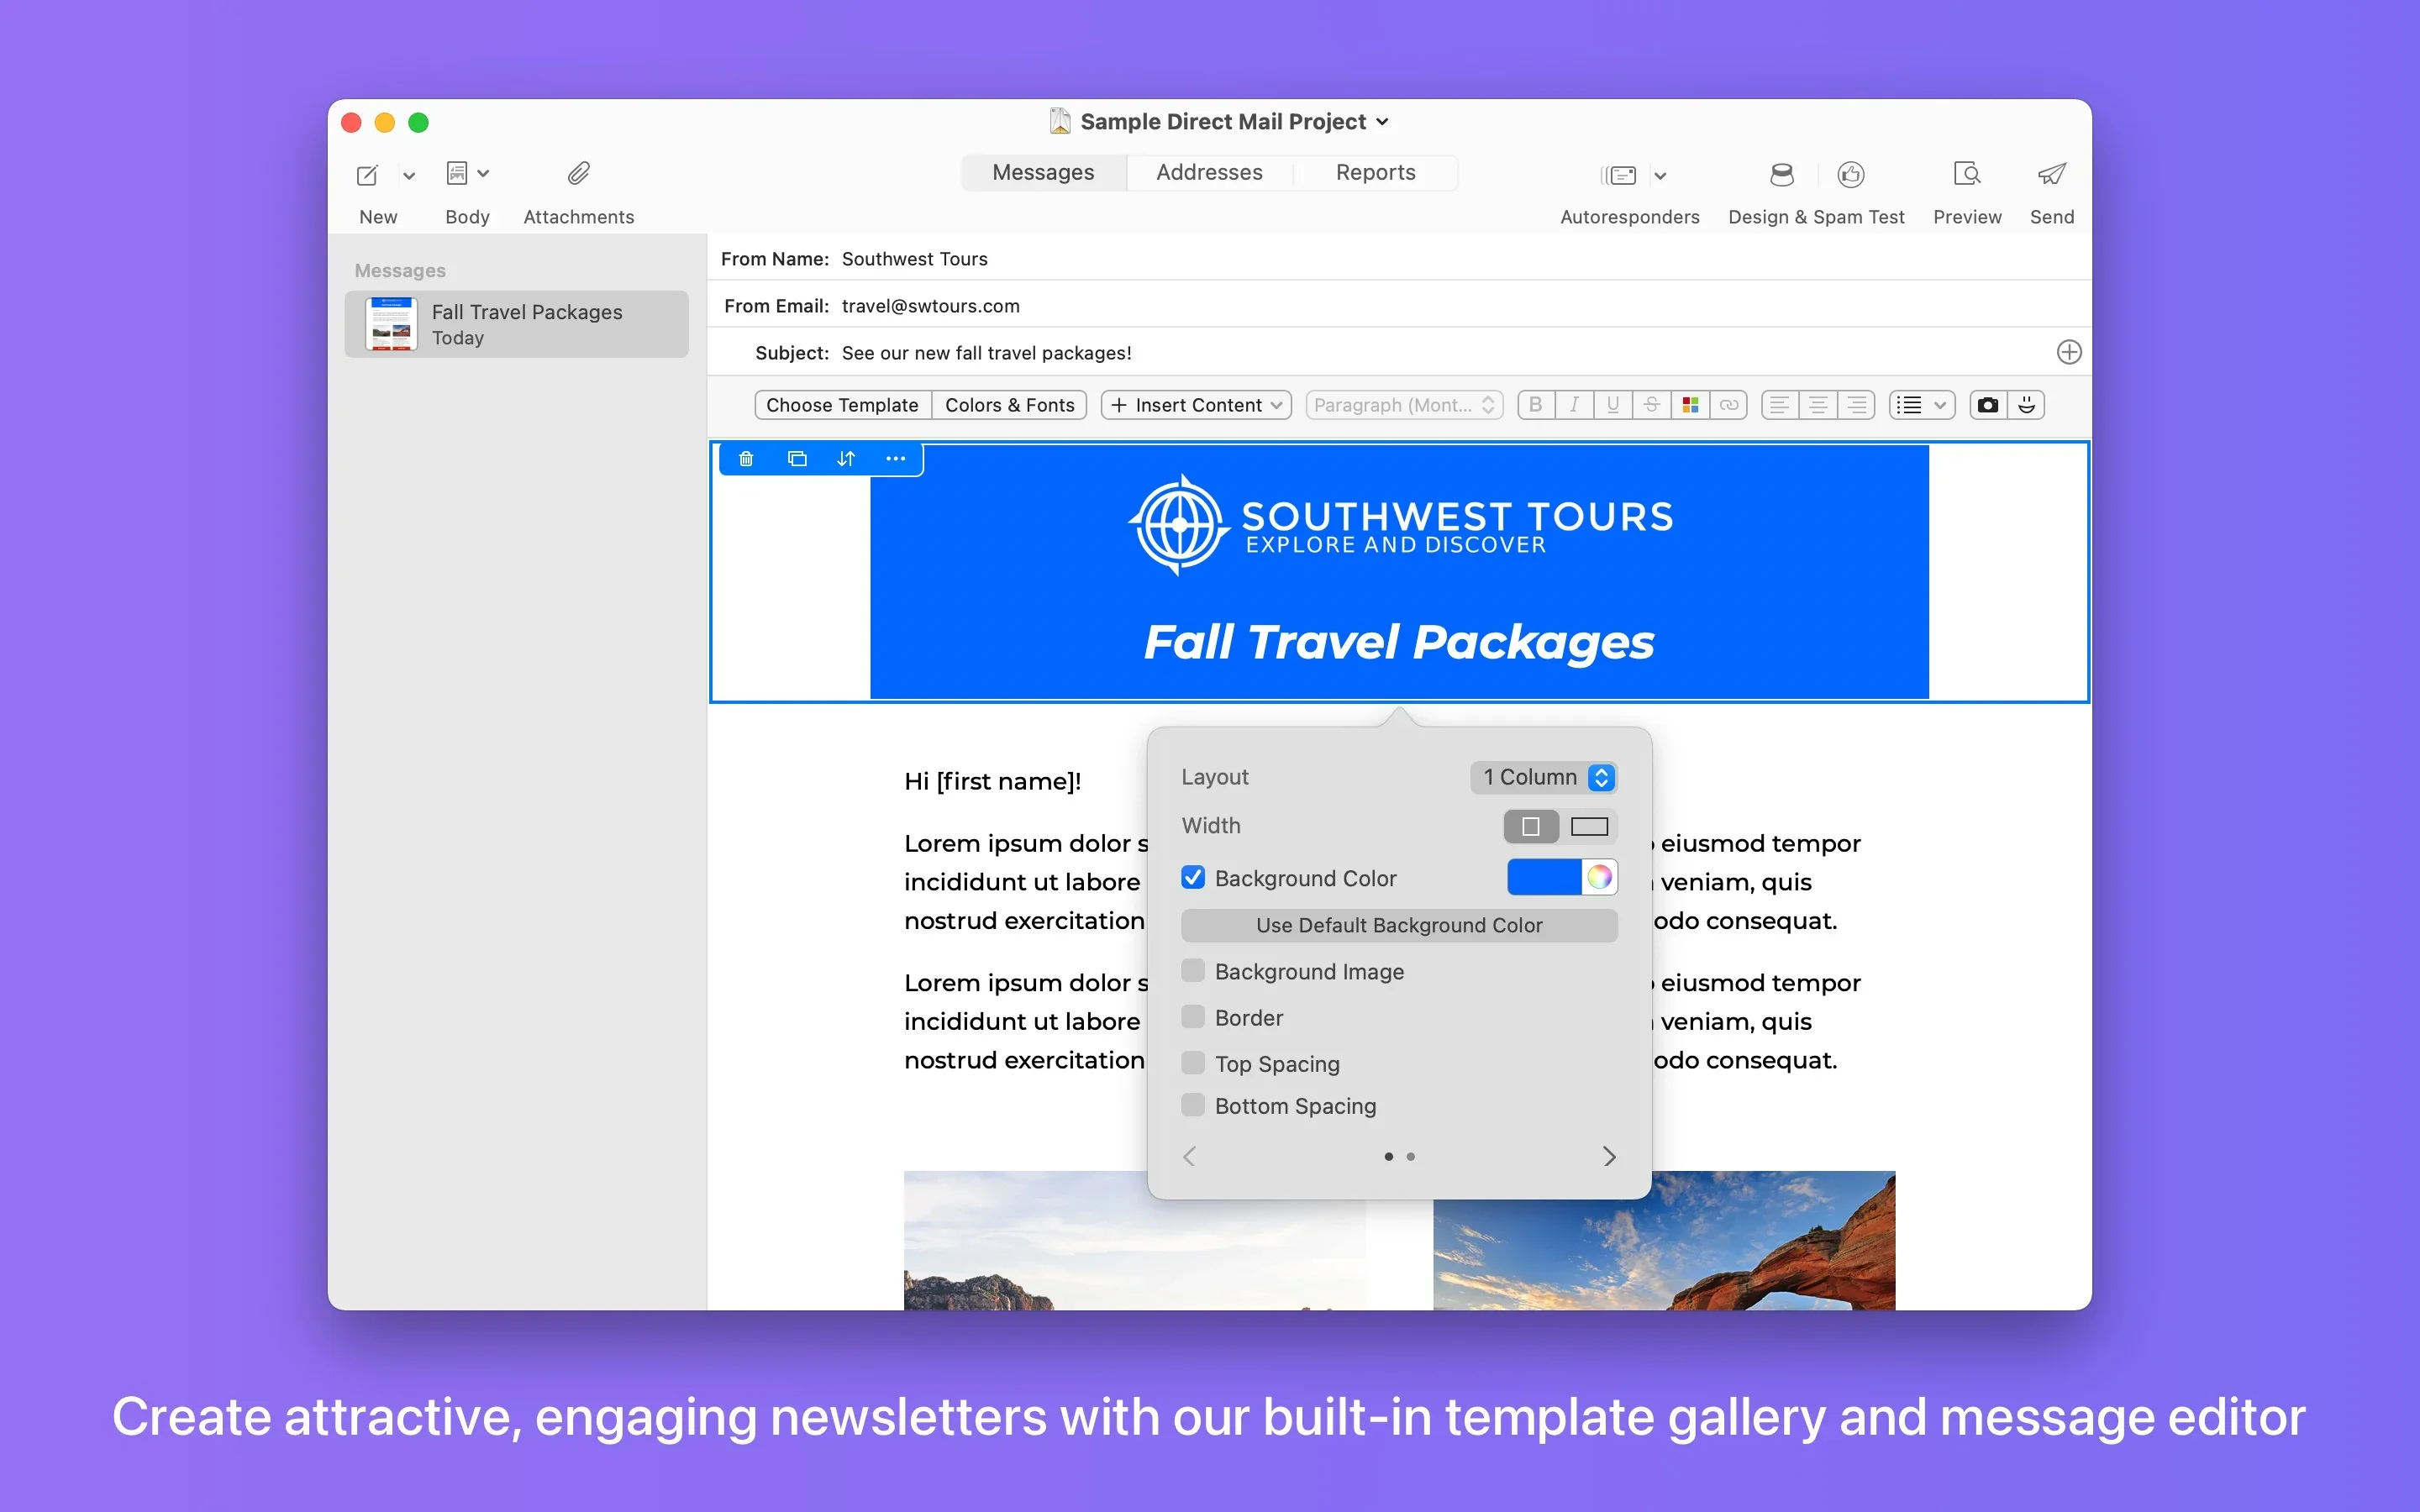This screenshot has width=2420, height=1512.
Task: Click the Preview icon
Action: click(x=1966, y=175)
